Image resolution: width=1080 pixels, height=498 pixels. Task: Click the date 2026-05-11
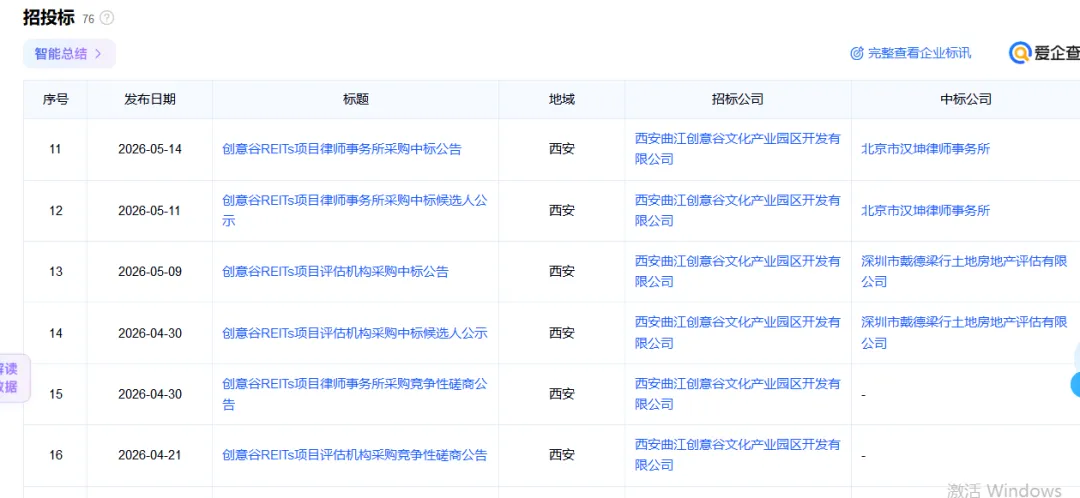pyautogui.click(x=150, y=210)
